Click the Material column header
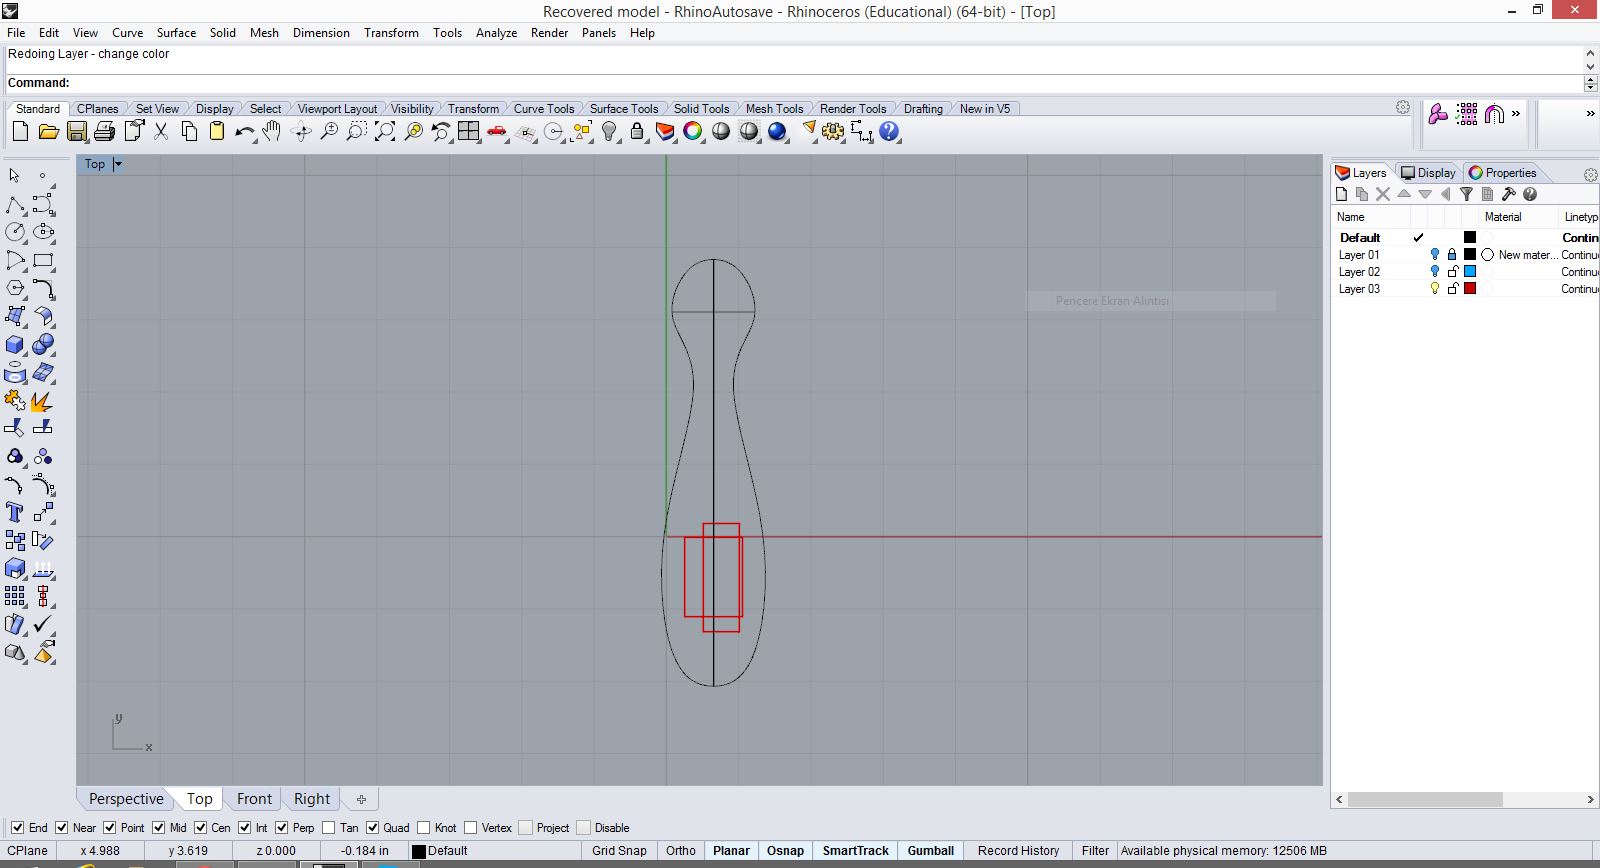Screen dimensions: 1600x868 [1503, 217]
